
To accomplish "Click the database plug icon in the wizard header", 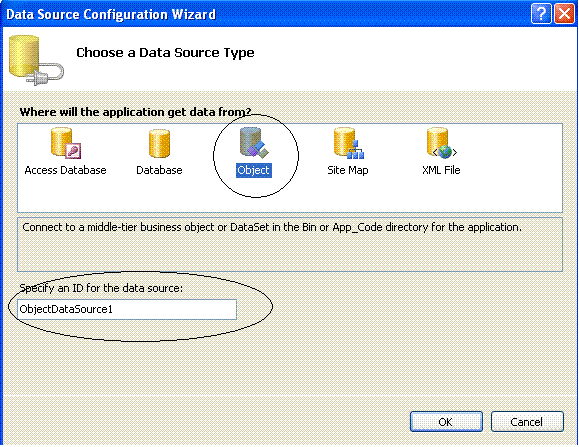I will pos(36,60).
